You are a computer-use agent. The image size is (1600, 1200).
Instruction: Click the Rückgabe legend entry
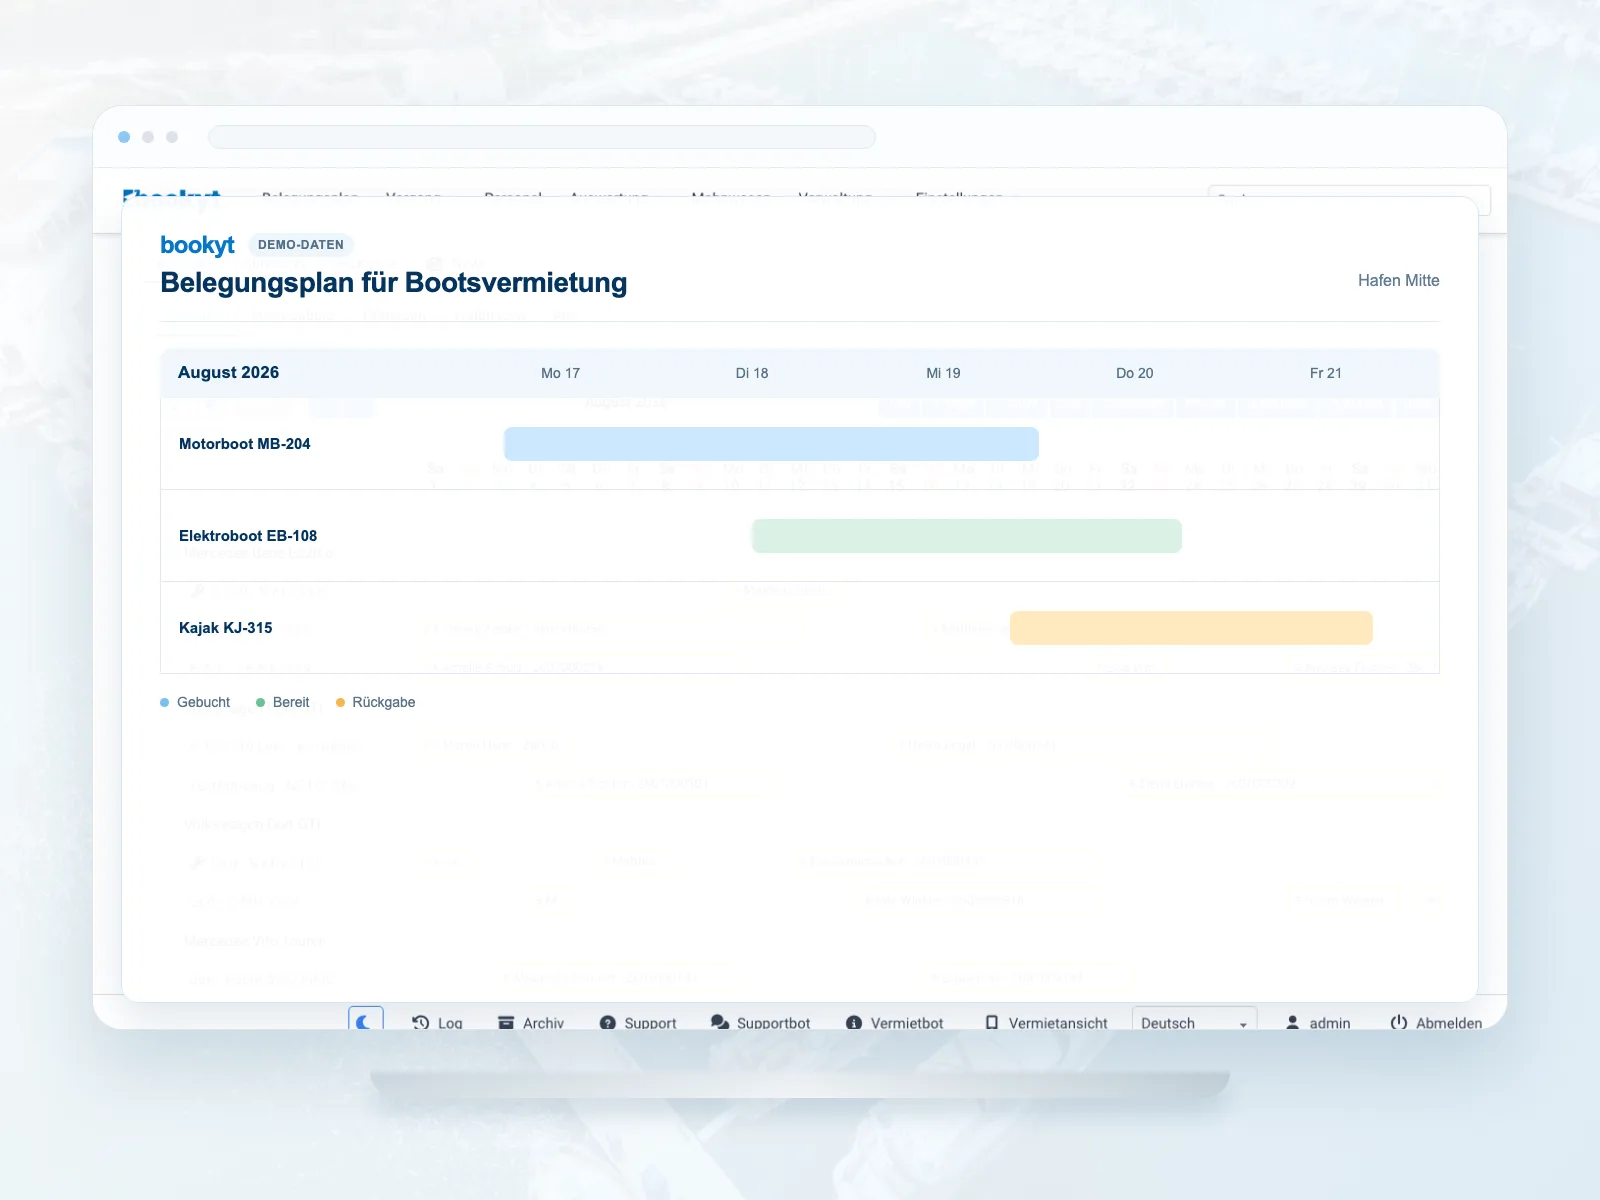click(376, 703)
